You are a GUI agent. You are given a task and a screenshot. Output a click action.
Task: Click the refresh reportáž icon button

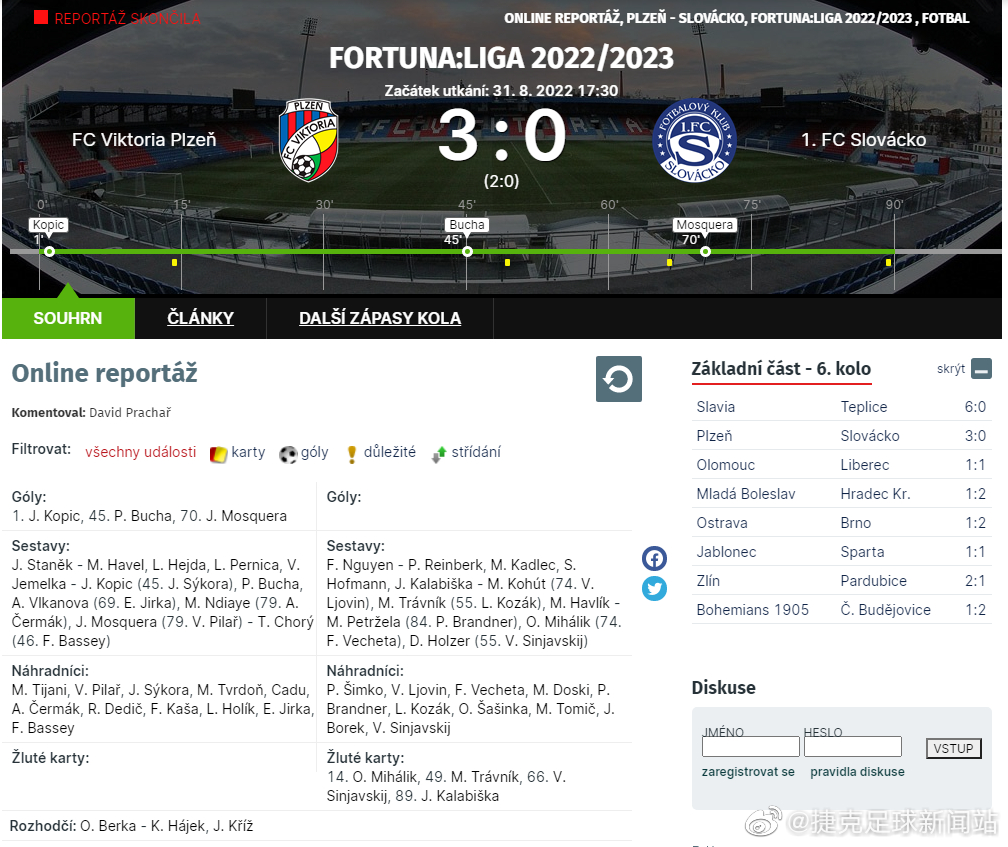click(x=618, y=379)
